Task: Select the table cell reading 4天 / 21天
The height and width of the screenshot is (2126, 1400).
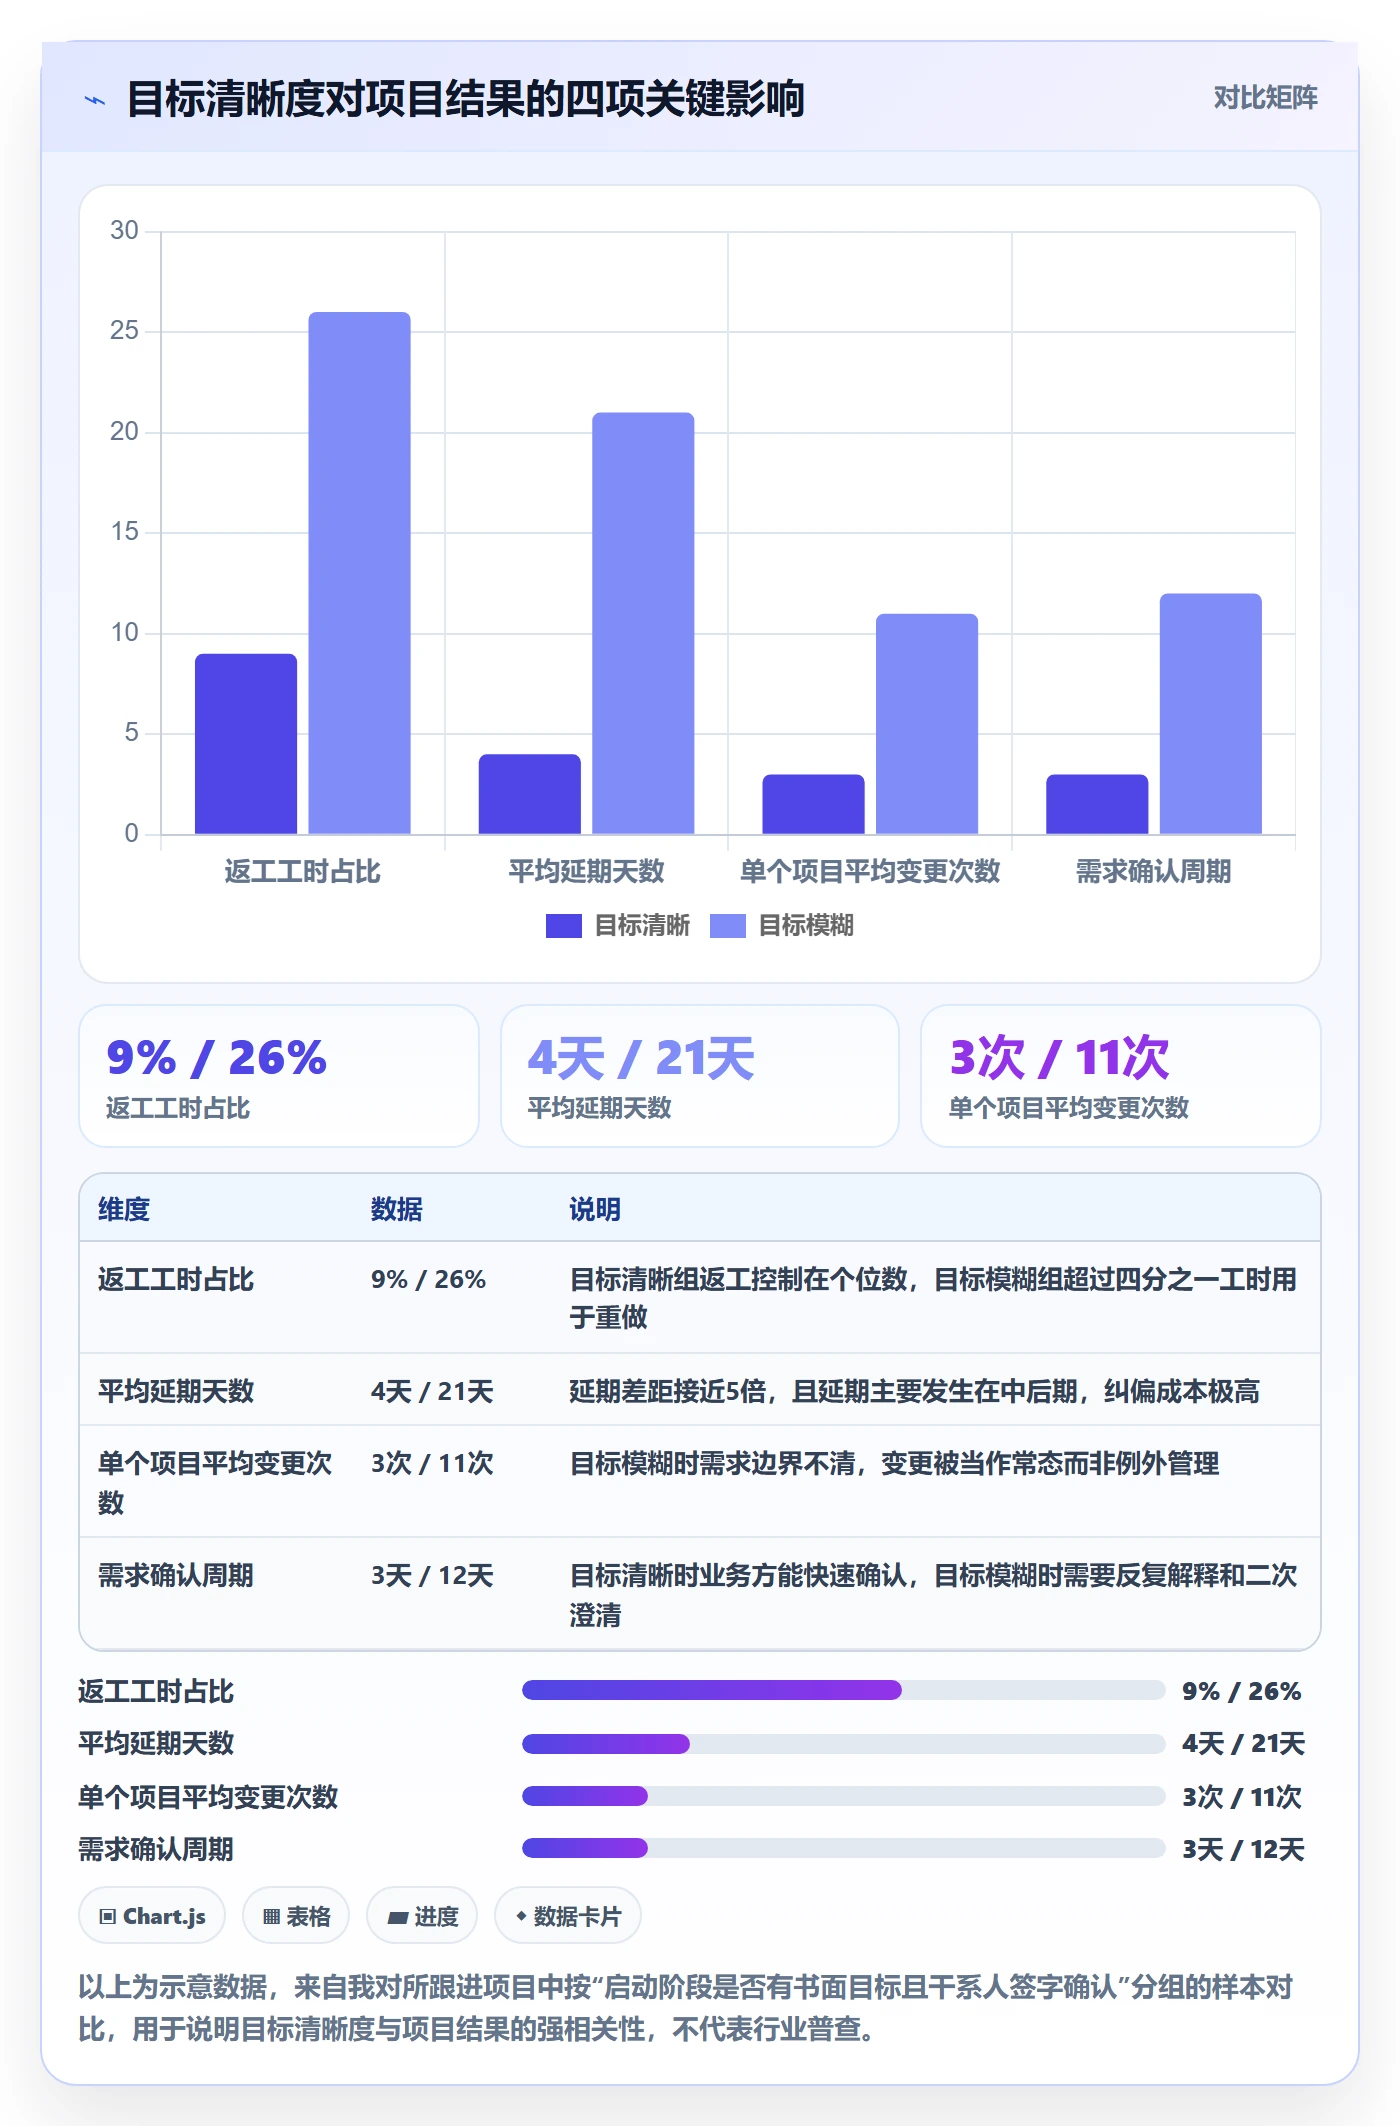Action: click(432, 1391)
